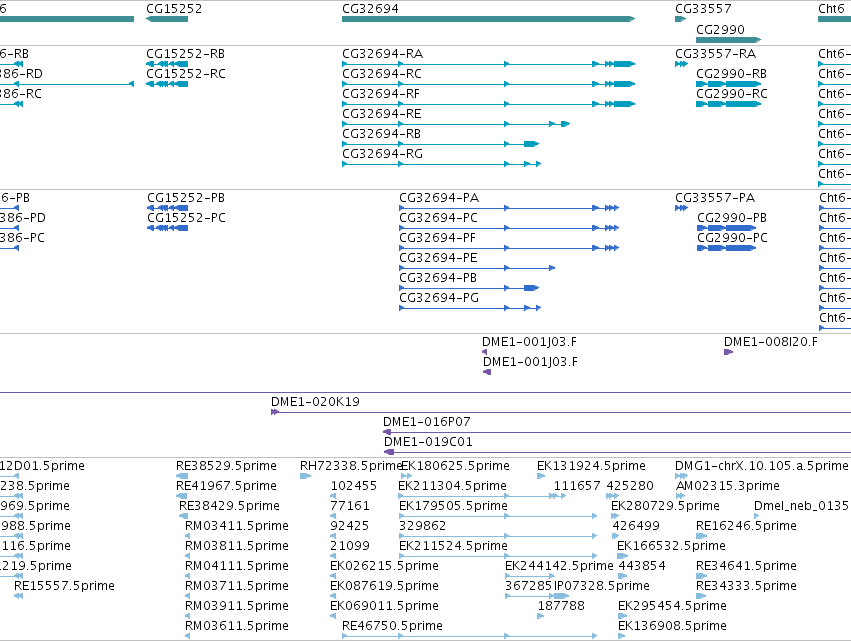Image resolution: width=851 pixels, height=641 pixels.
Task: Open transcript CG15252-RB
Action: pos(185,54)
